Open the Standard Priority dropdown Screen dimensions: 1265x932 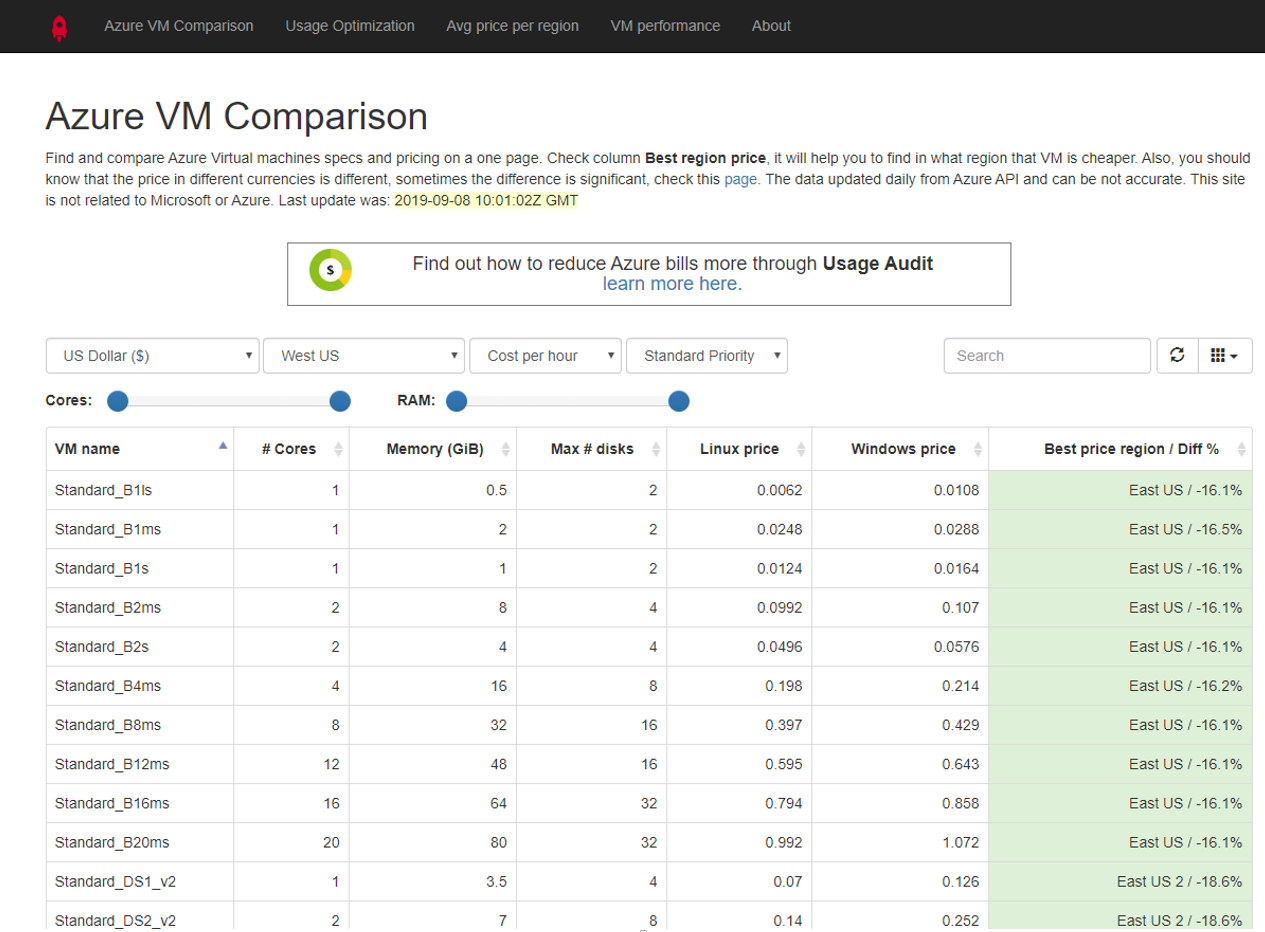(x=707, y=356)
